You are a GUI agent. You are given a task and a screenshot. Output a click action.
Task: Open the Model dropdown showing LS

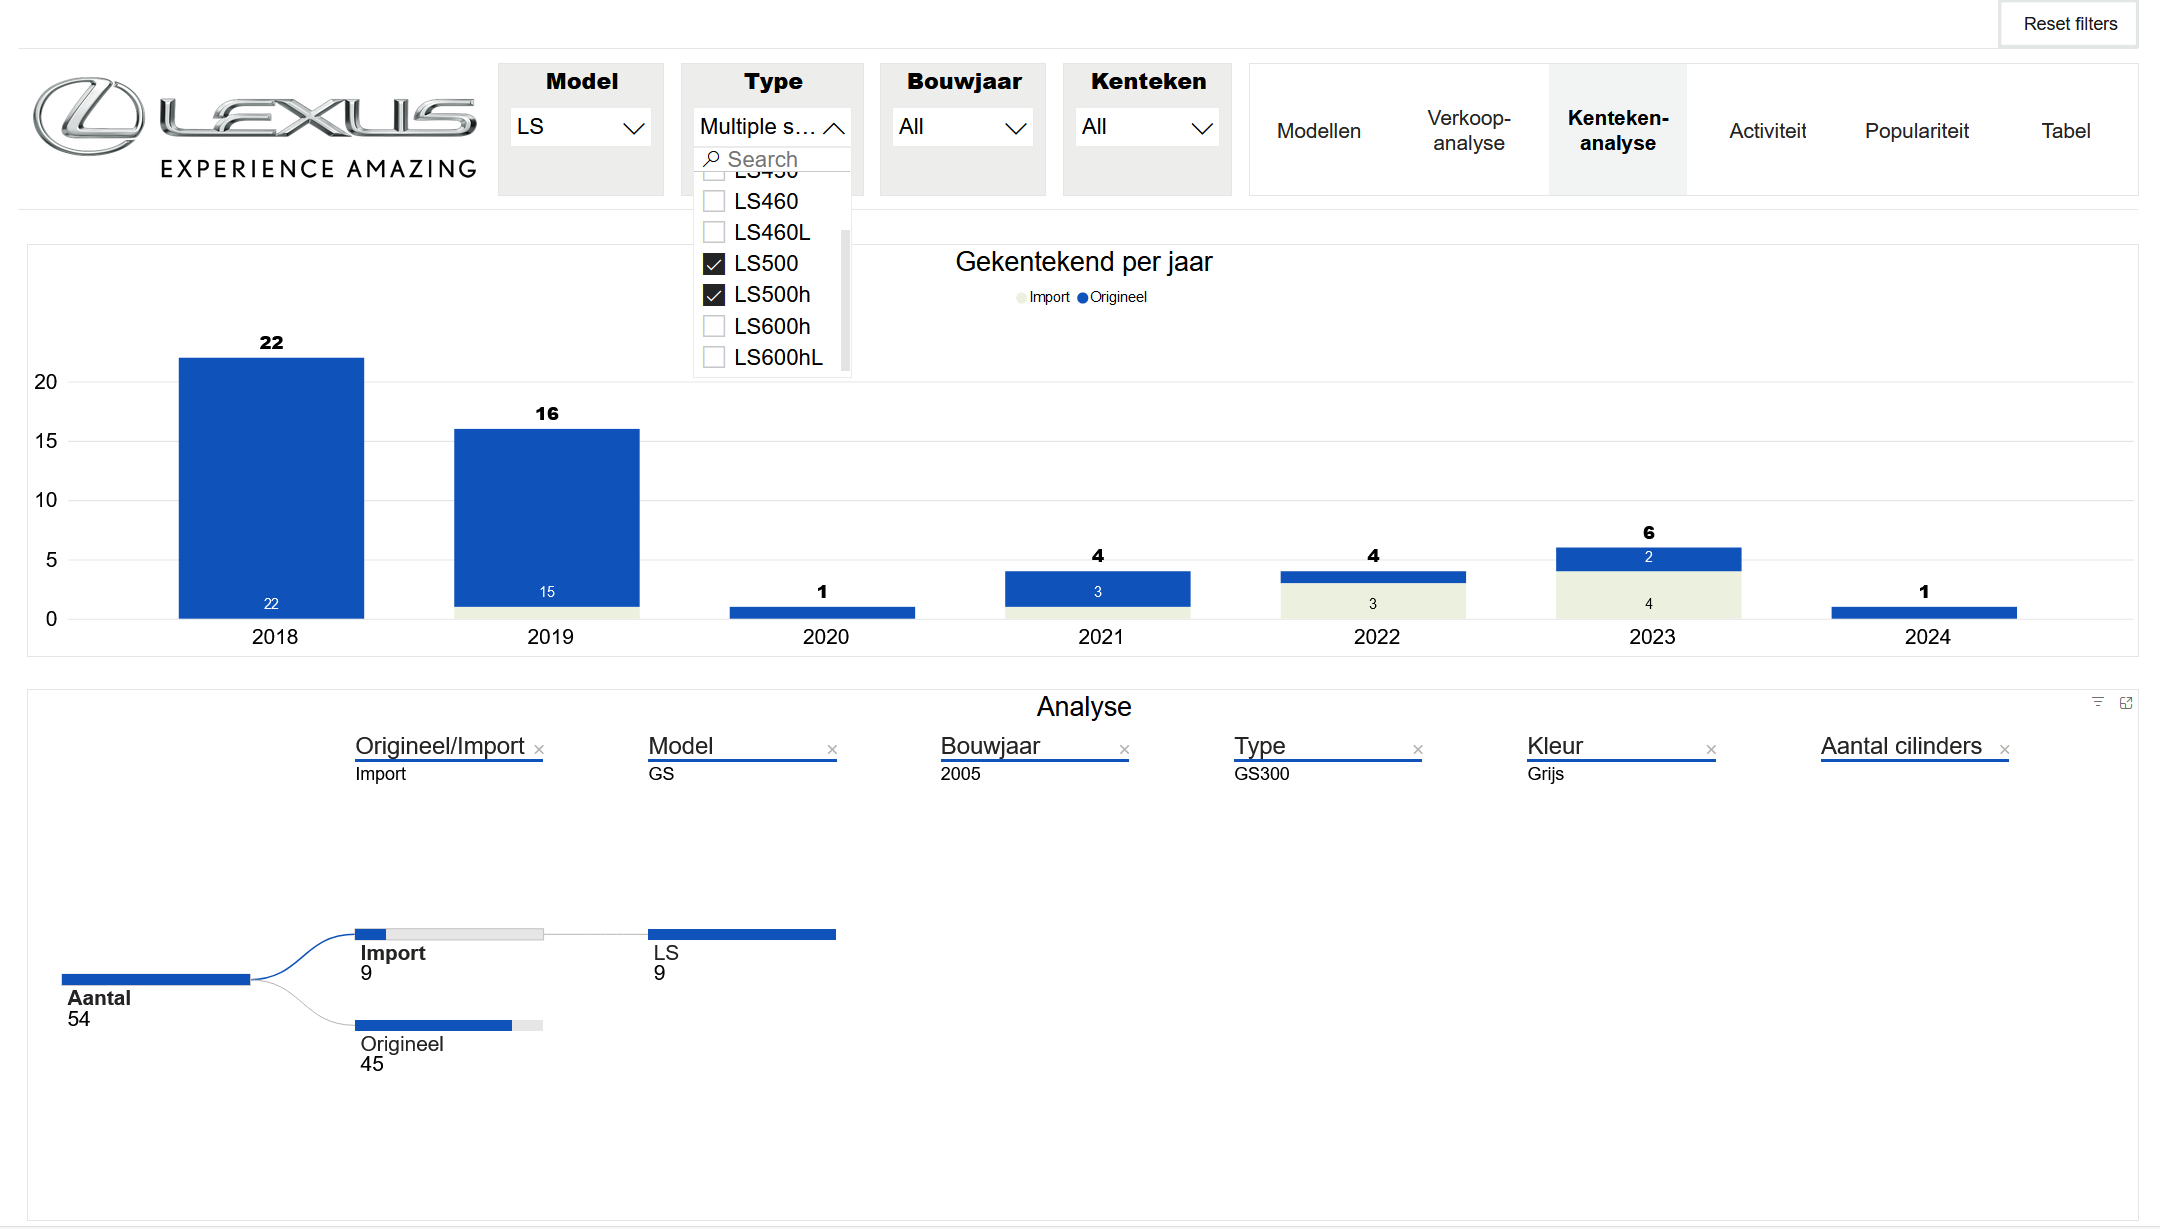581,127
